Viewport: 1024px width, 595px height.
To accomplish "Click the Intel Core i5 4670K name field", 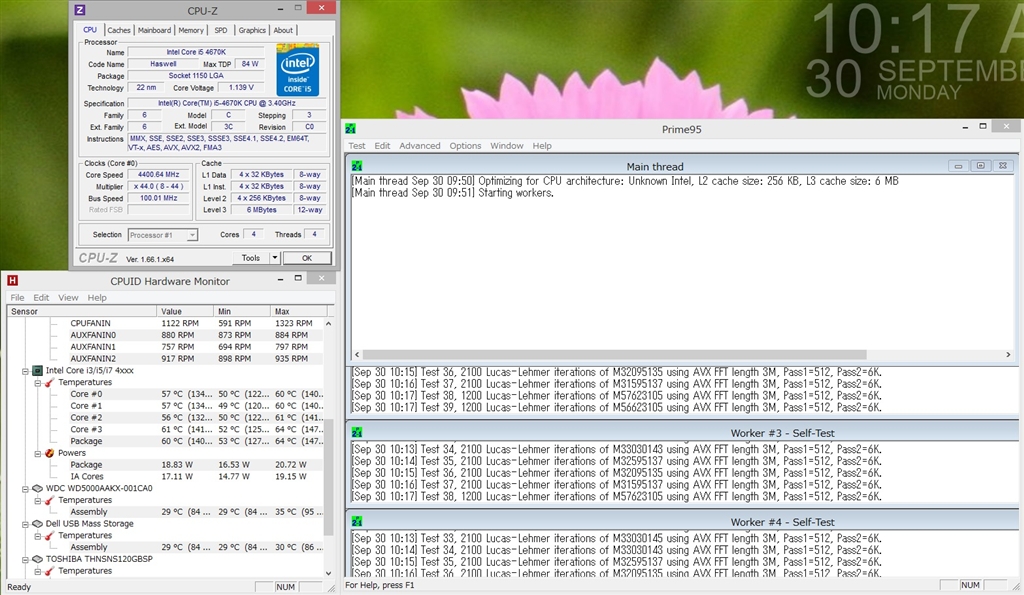I will (196, 52).
